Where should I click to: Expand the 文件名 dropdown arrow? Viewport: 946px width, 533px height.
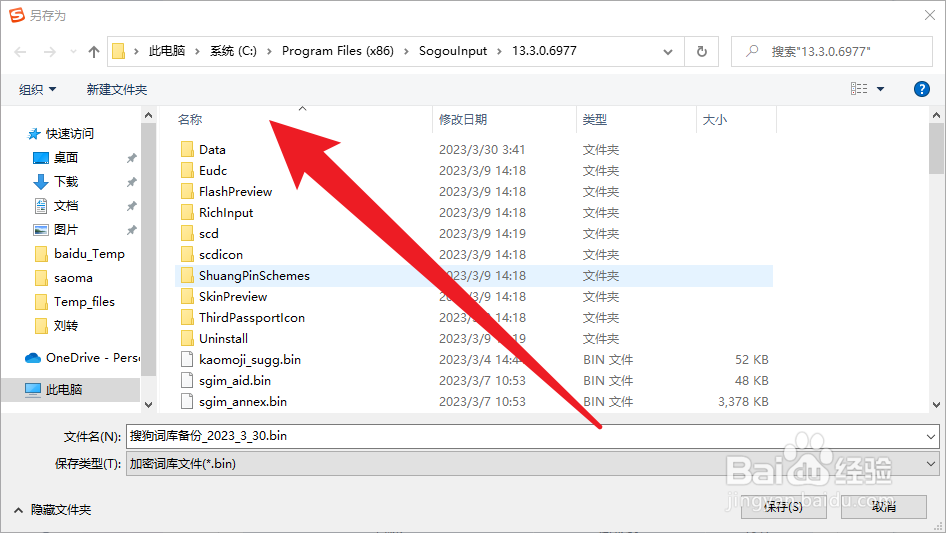point(931,436)
